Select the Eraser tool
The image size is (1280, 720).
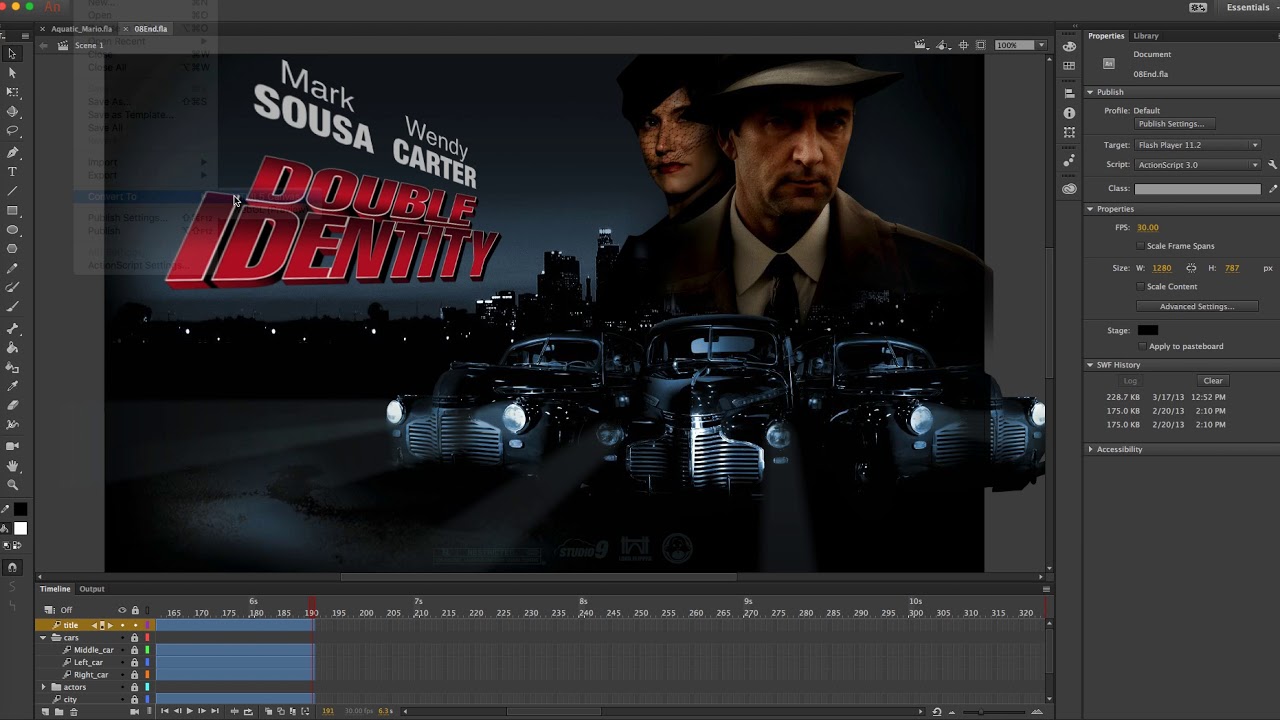(x=12, y=405)
